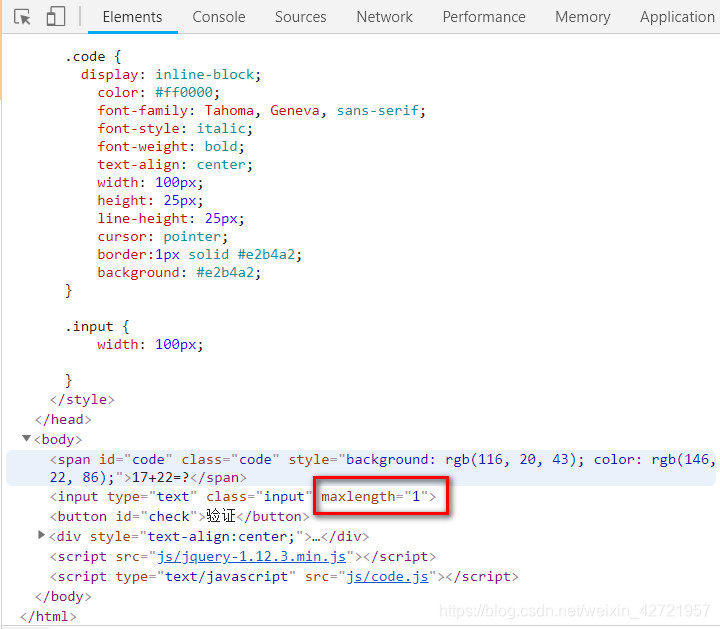The height and width of the screenshot is (629, 720).
Task: Click the maxlength="1" attribute
Action: [x=374, y=497]
